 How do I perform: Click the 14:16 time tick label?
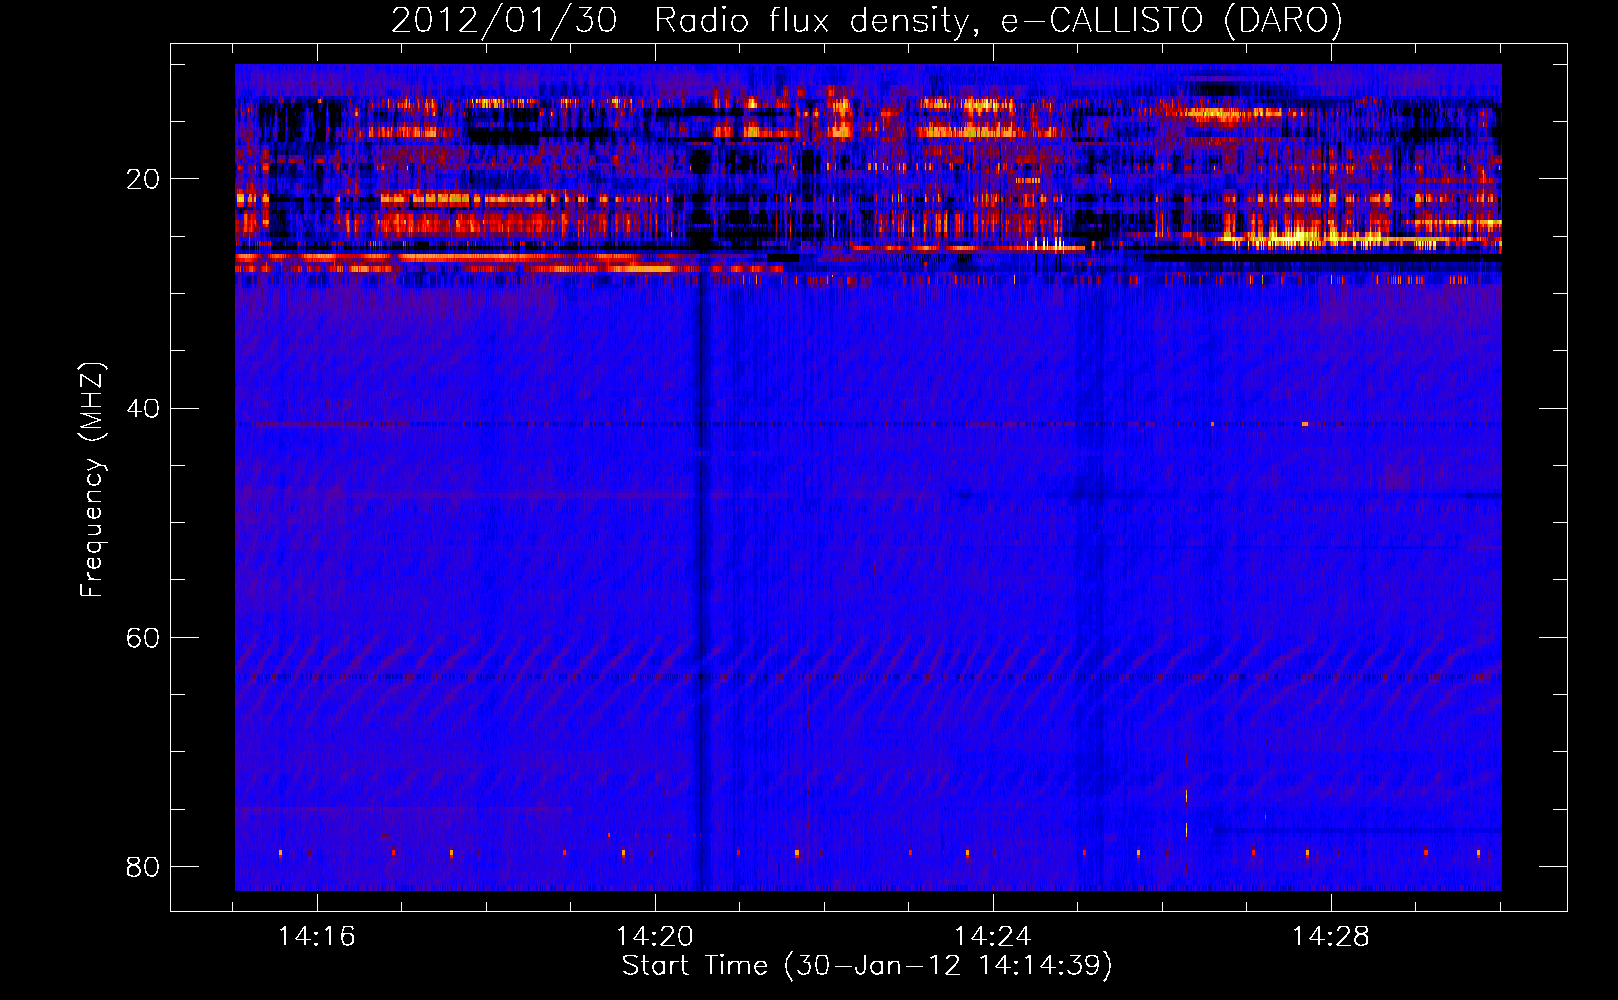click(317, 937)
